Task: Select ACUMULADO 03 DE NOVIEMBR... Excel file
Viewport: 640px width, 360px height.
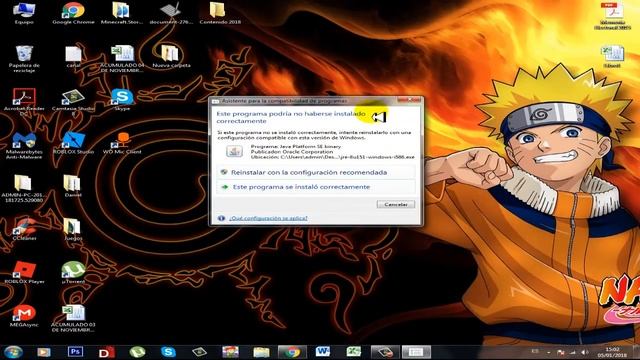Action: 73,318
